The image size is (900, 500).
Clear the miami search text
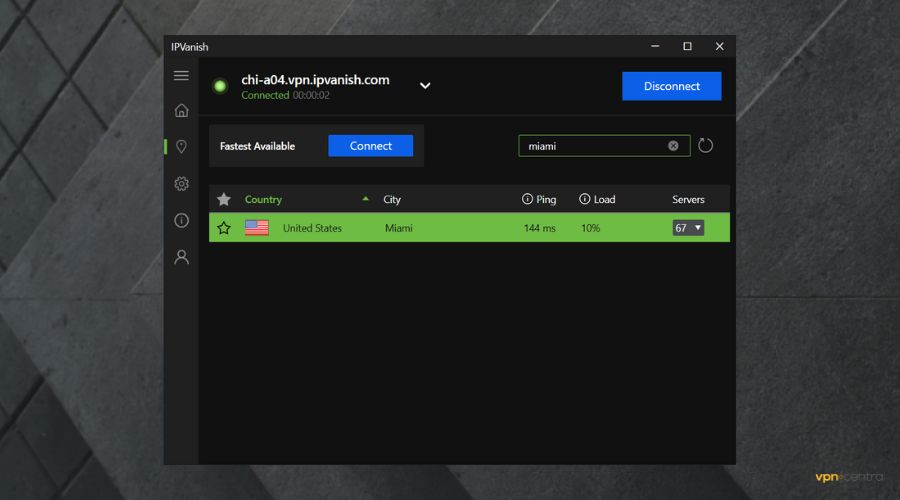[x=673, y=146]
